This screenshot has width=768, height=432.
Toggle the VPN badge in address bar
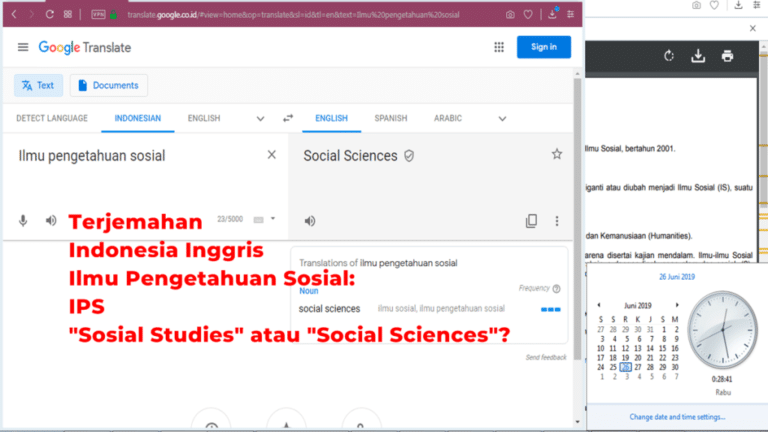[x=98, y=15]
